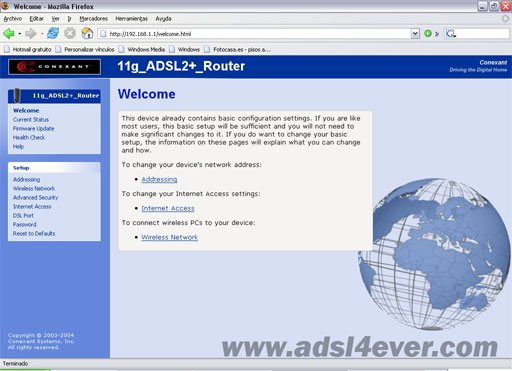Follow the Wireless Network link in welcome text
512x371 pixels.
point(169,237)
